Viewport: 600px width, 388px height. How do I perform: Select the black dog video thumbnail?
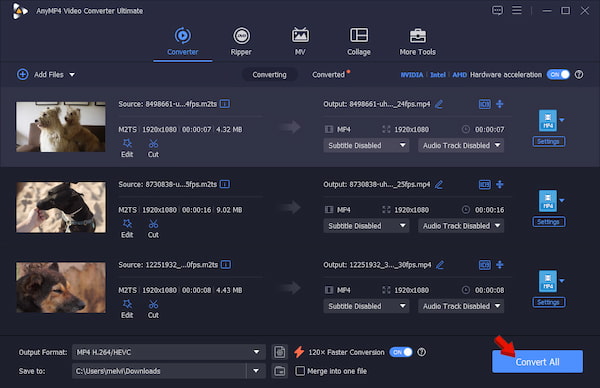(61, 207)
